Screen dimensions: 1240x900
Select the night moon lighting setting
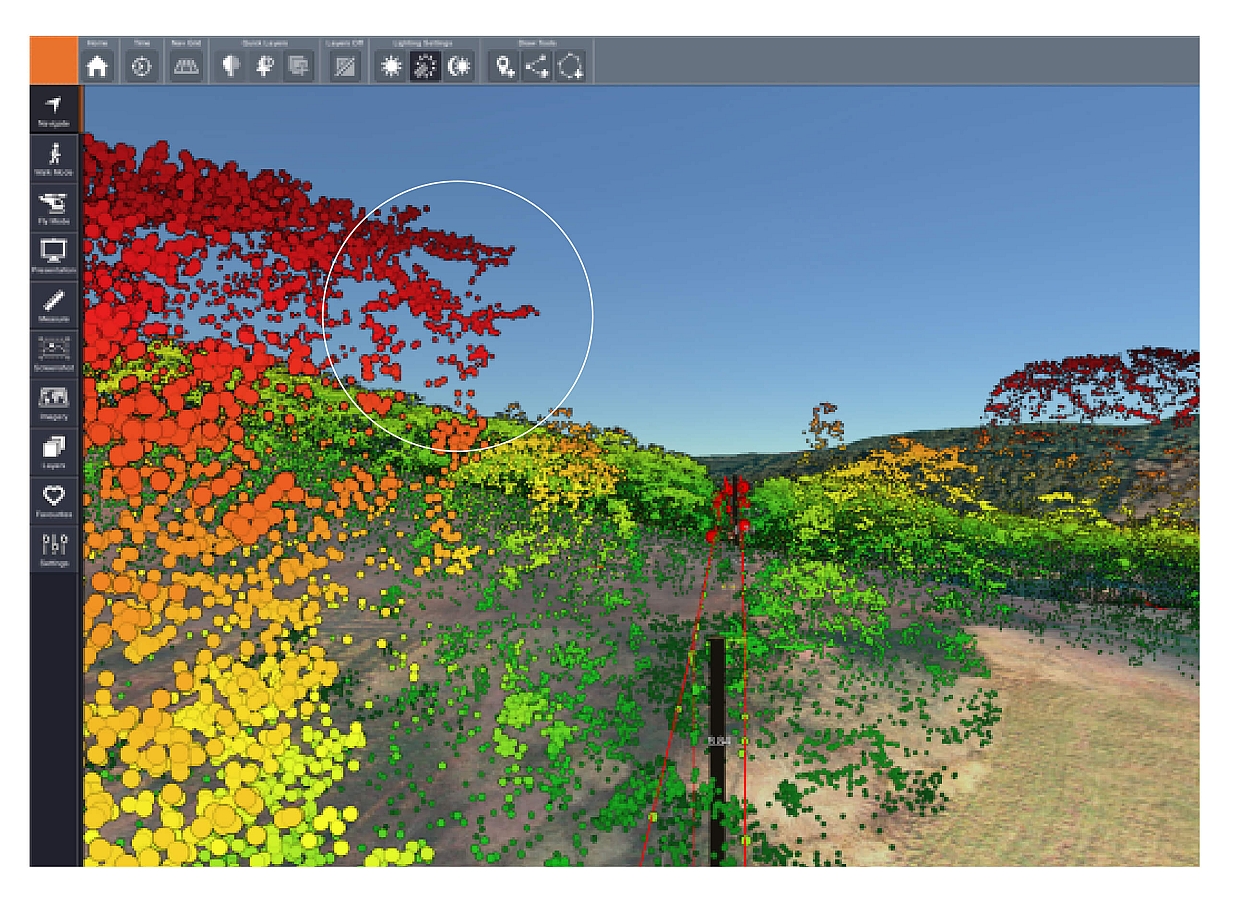pyautogui.click(x=459, y=66)
